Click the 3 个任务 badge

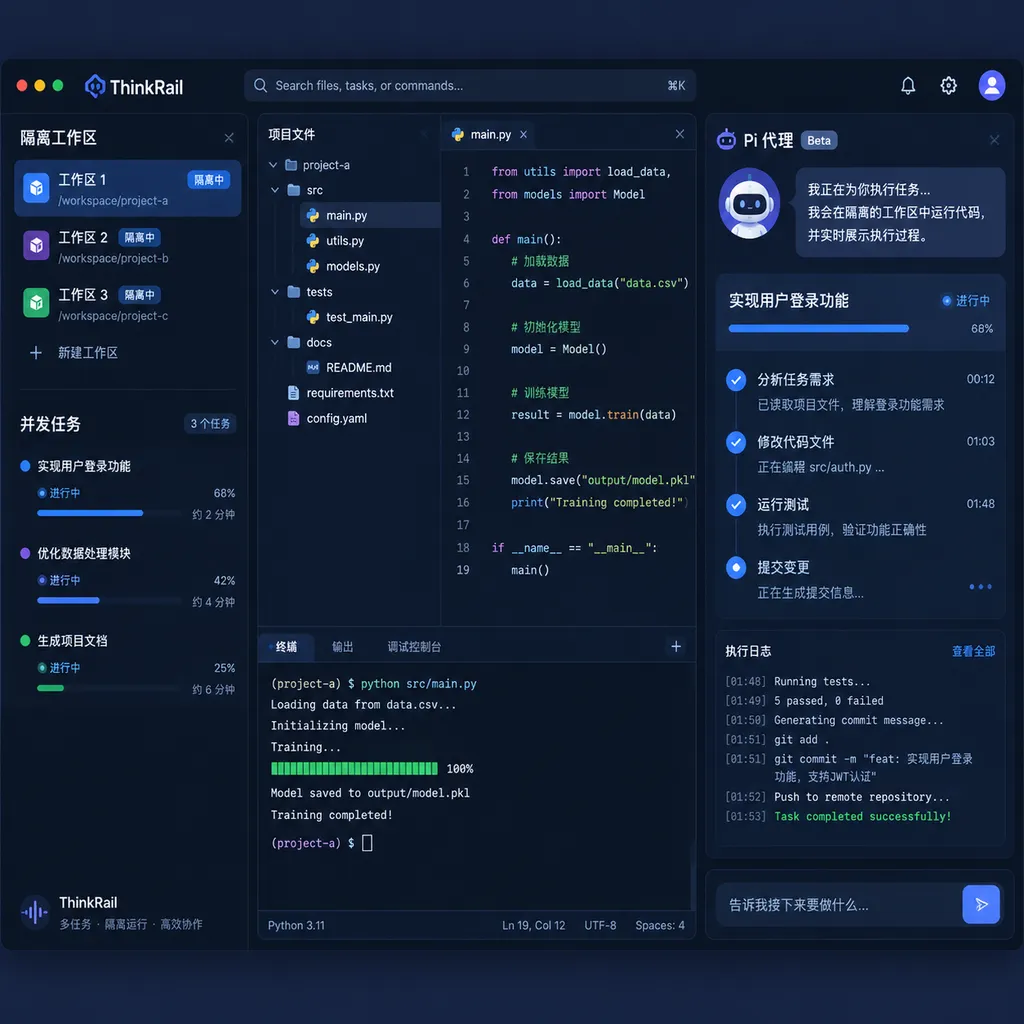coord(210,424)
